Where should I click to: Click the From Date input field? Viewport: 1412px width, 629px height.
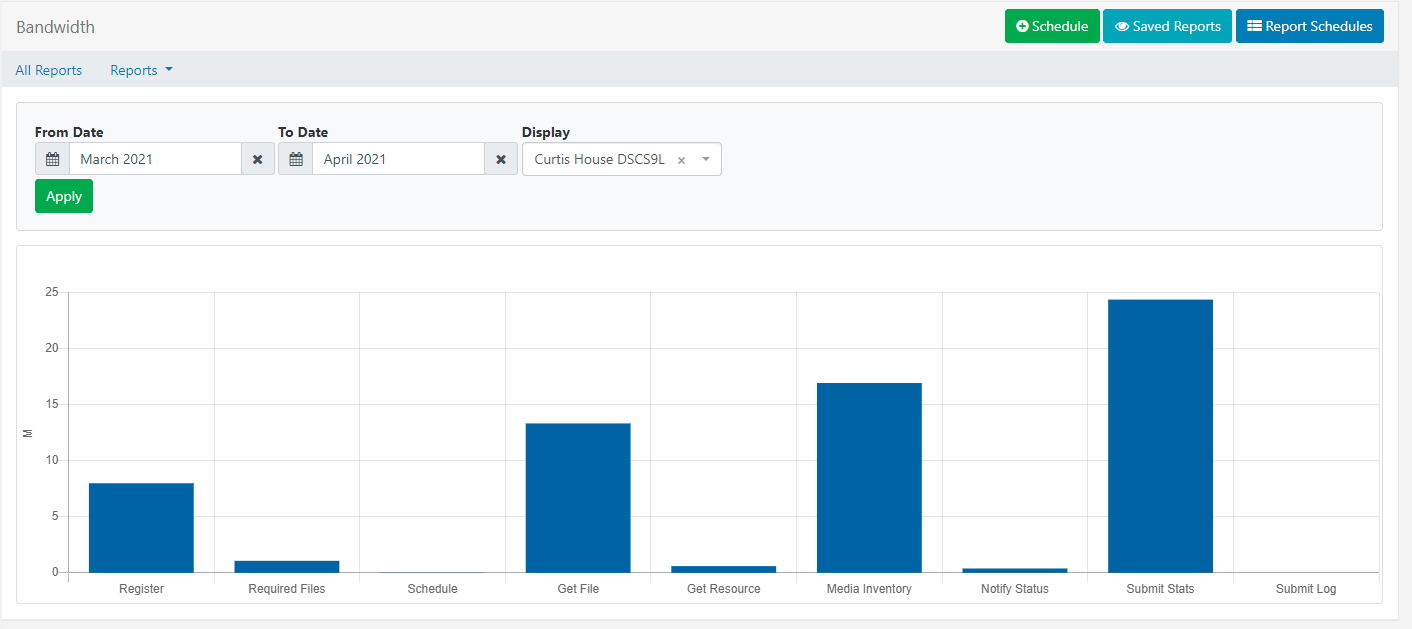tap(155, 158)
